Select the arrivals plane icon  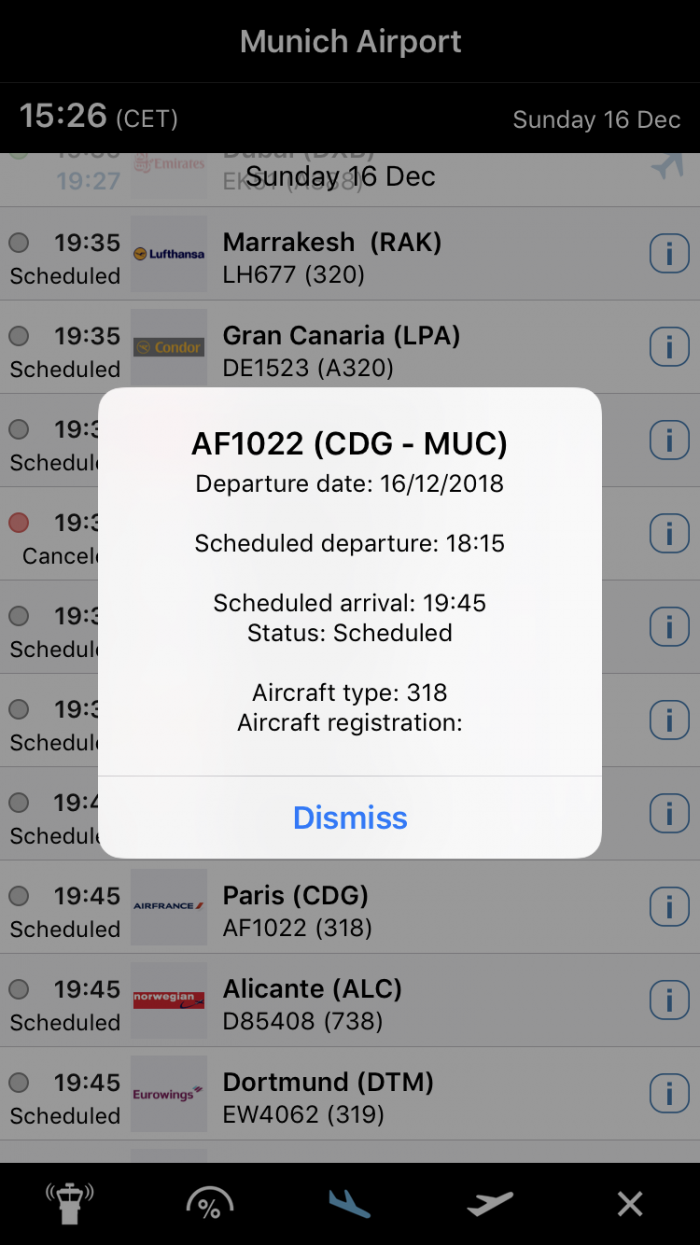[349, 1203]
